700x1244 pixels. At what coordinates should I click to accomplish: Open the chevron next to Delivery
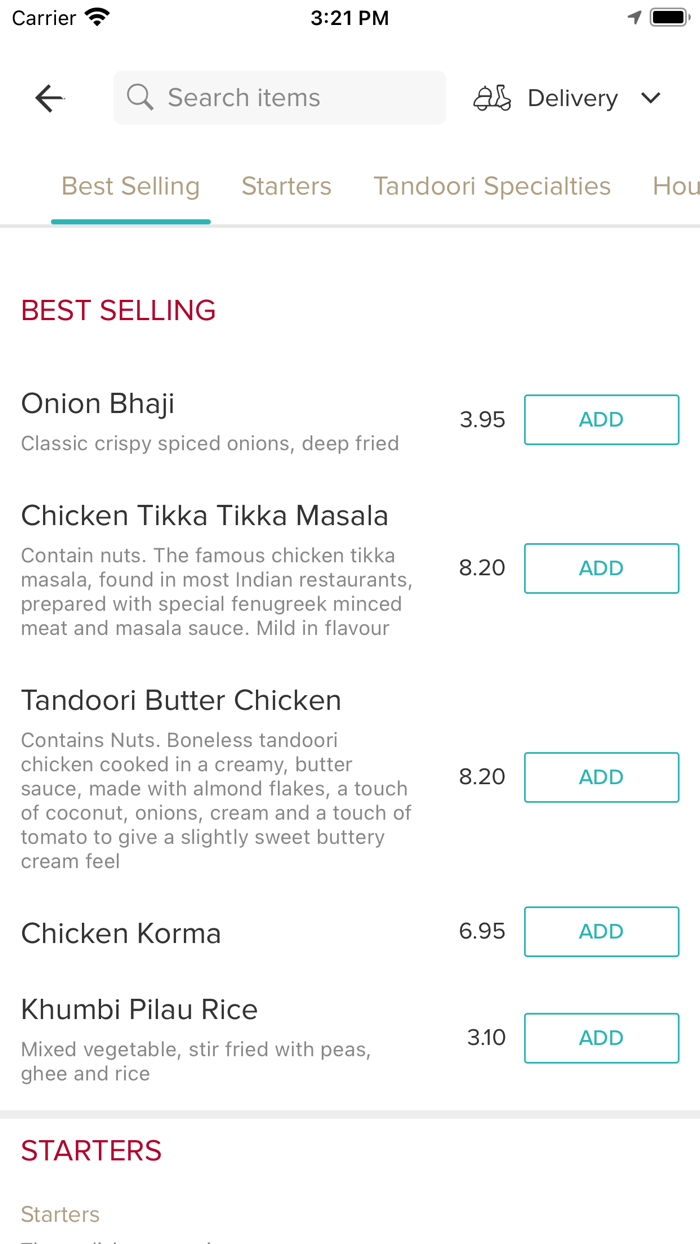point(650,97)
